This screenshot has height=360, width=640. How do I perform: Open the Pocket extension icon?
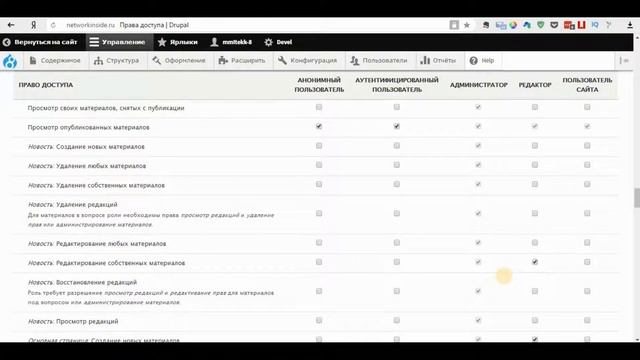click(x=554, y=25)
